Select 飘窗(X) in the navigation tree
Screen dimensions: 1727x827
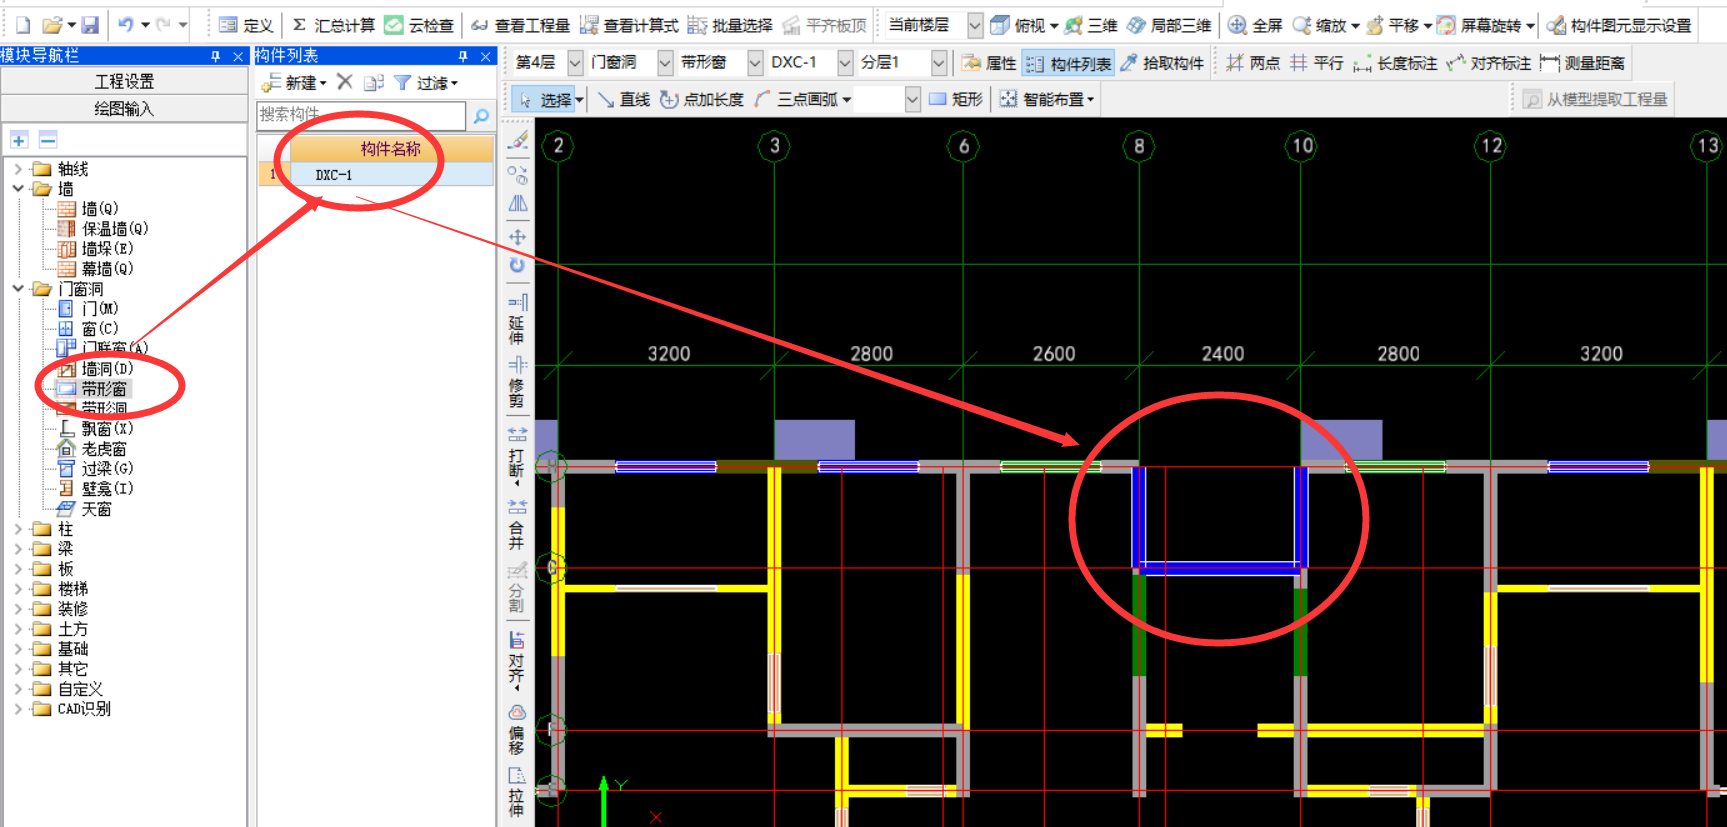point(107,428)
